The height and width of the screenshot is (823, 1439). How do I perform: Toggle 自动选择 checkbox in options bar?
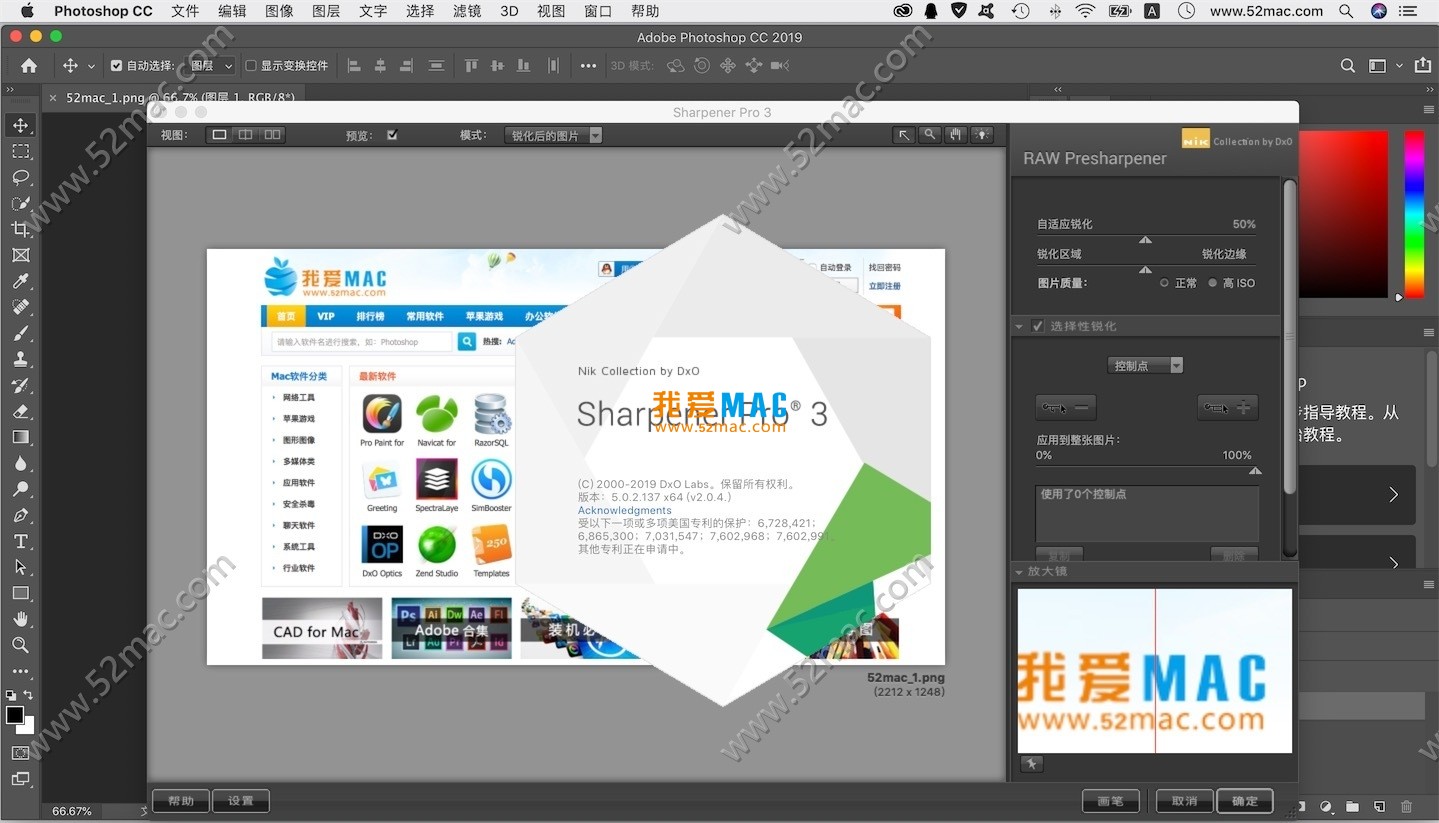coord(116,66)
